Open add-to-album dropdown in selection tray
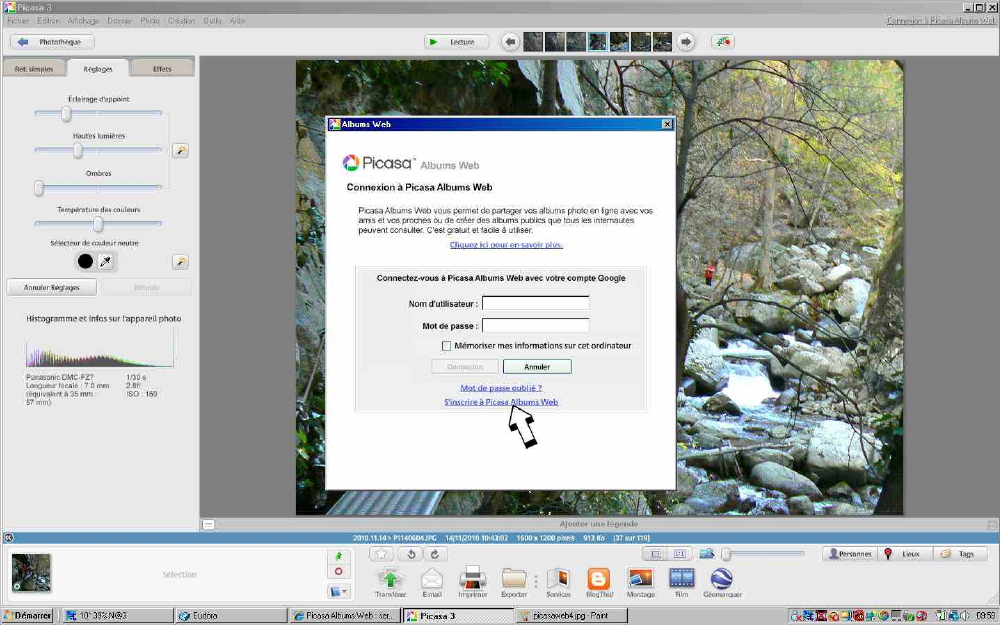Viewport: 1000px width, 625px height. [339, 591]
